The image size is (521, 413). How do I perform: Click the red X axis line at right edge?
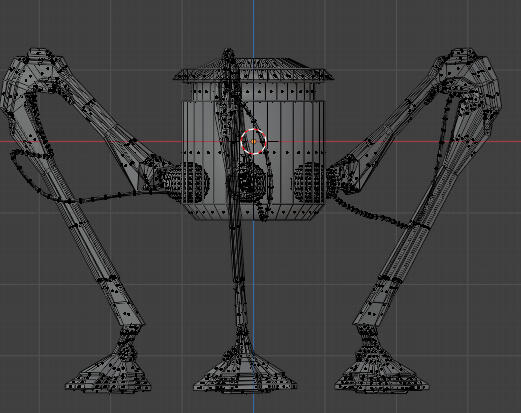[510, 142]
